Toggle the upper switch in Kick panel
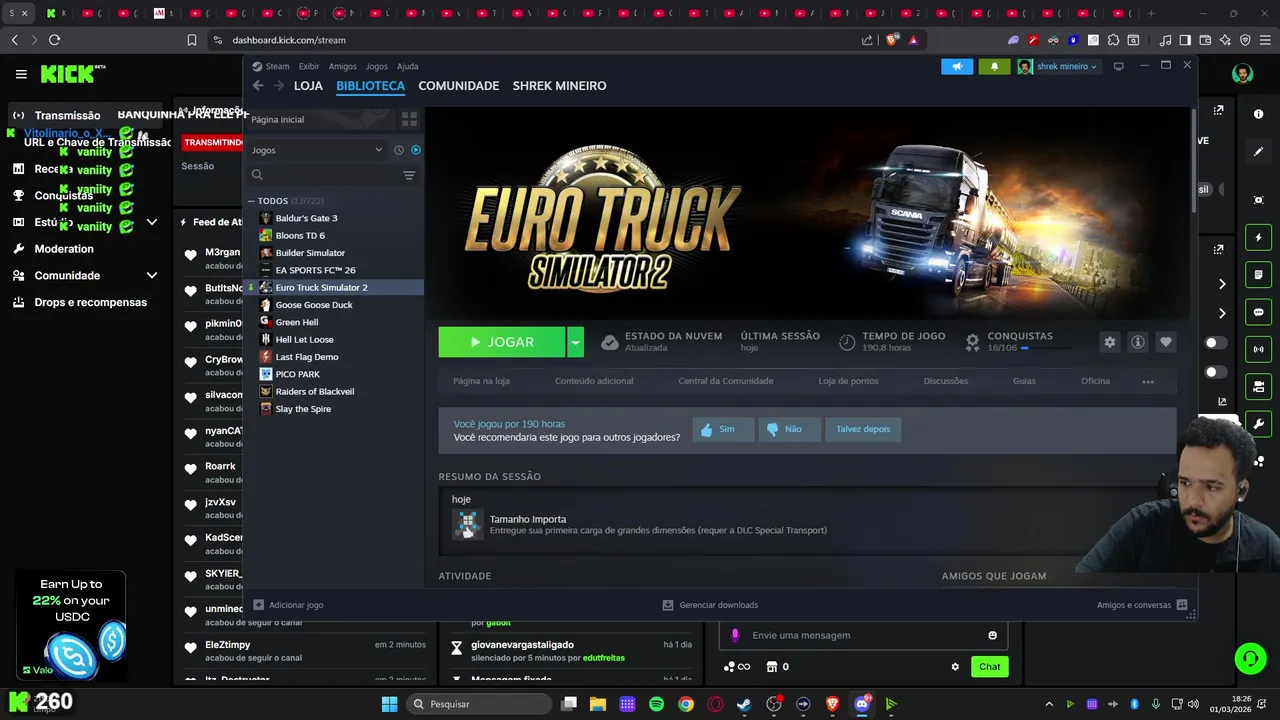 click(1216, 343)
